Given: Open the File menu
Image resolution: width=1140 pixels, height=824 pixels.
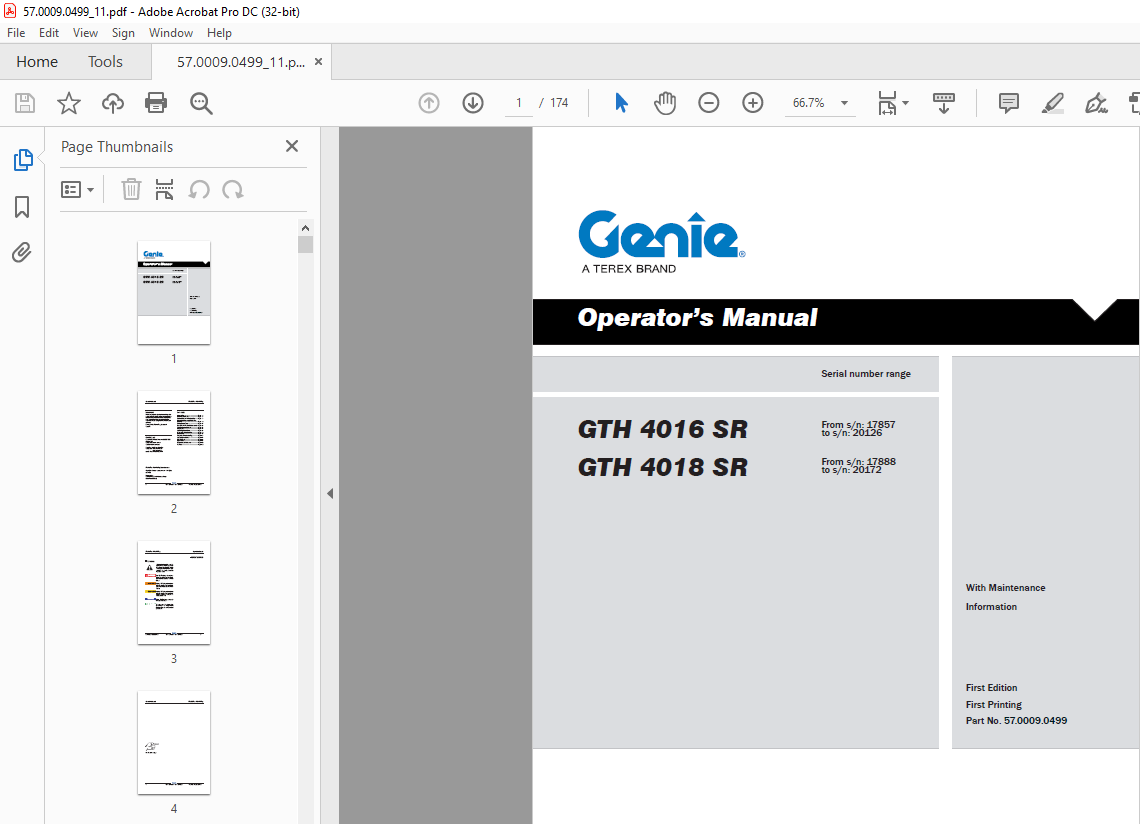Looking at the screenshot, I should click(x=16, y=33).
